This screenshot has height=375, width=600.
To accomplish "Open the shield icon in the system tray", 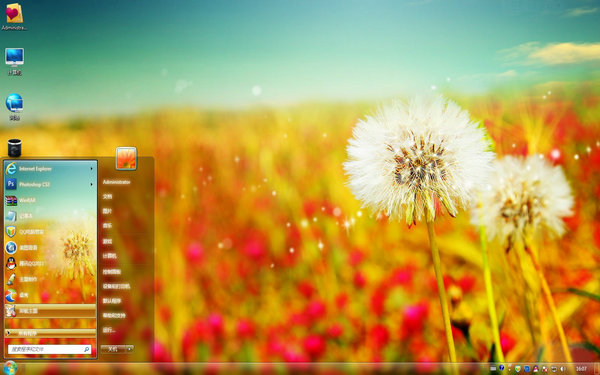I will [x=518, y=369].
